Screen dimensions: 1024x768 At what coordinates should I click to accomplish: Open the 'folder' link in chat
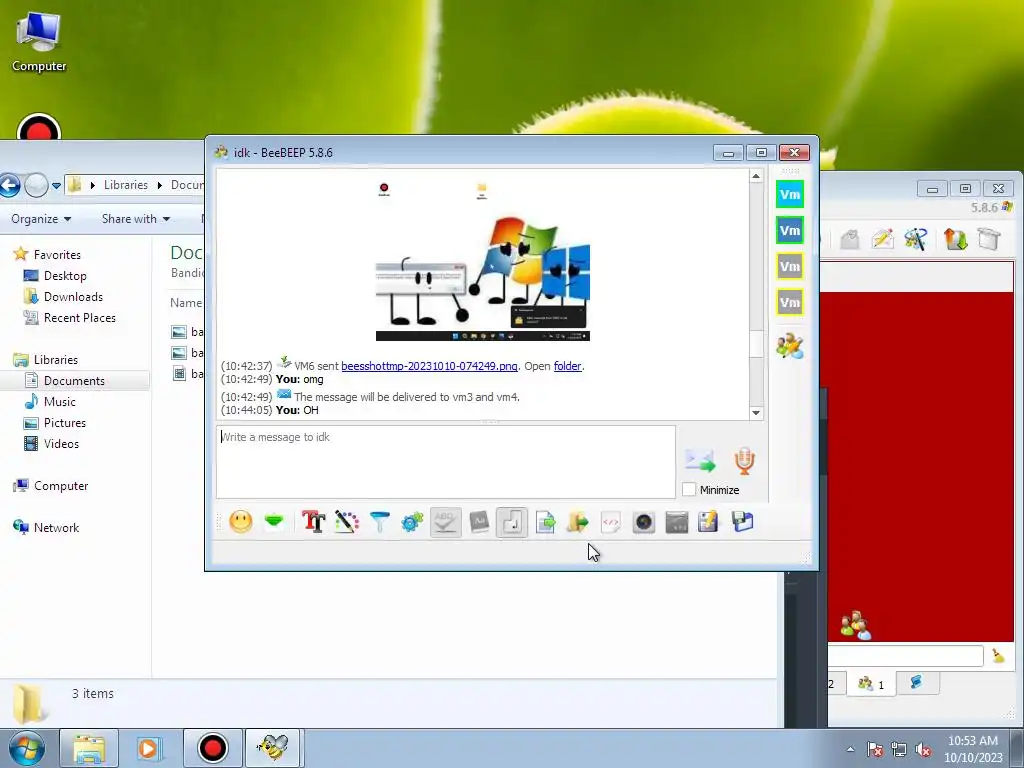pos(567,366)
